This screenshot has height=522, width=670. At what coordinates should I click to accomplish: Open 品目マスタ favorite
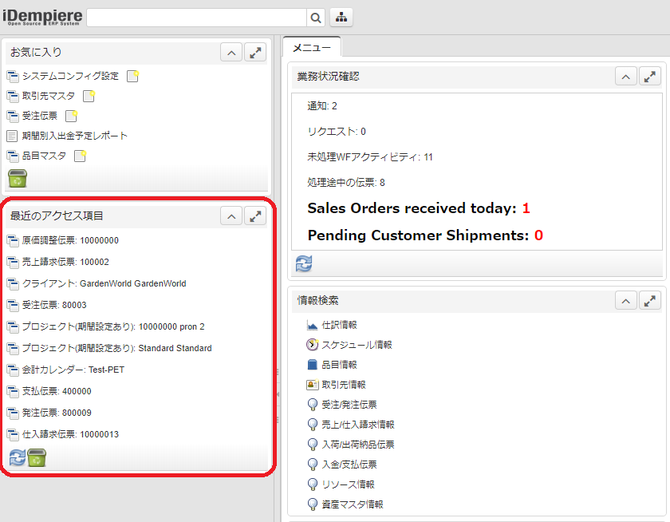coord(44,156)
